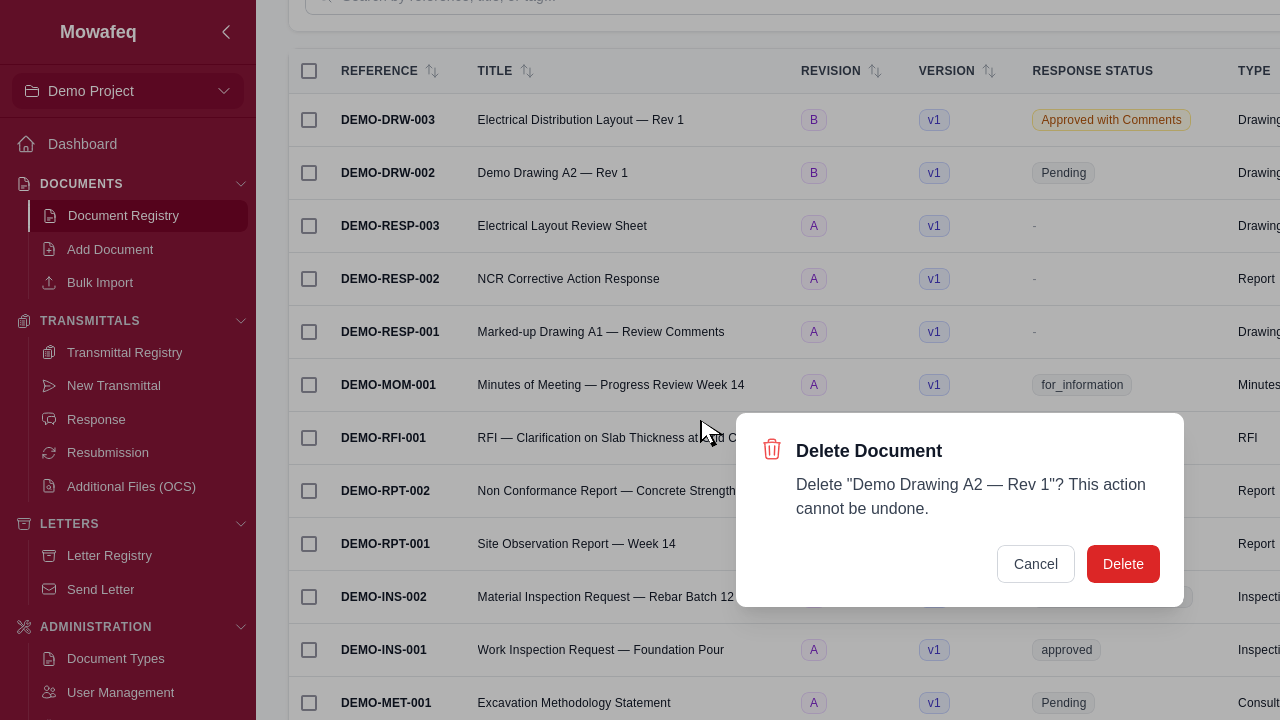Click the search documents field
The width and height of the screenshot is (1280, 720).
tap(600, 2)
